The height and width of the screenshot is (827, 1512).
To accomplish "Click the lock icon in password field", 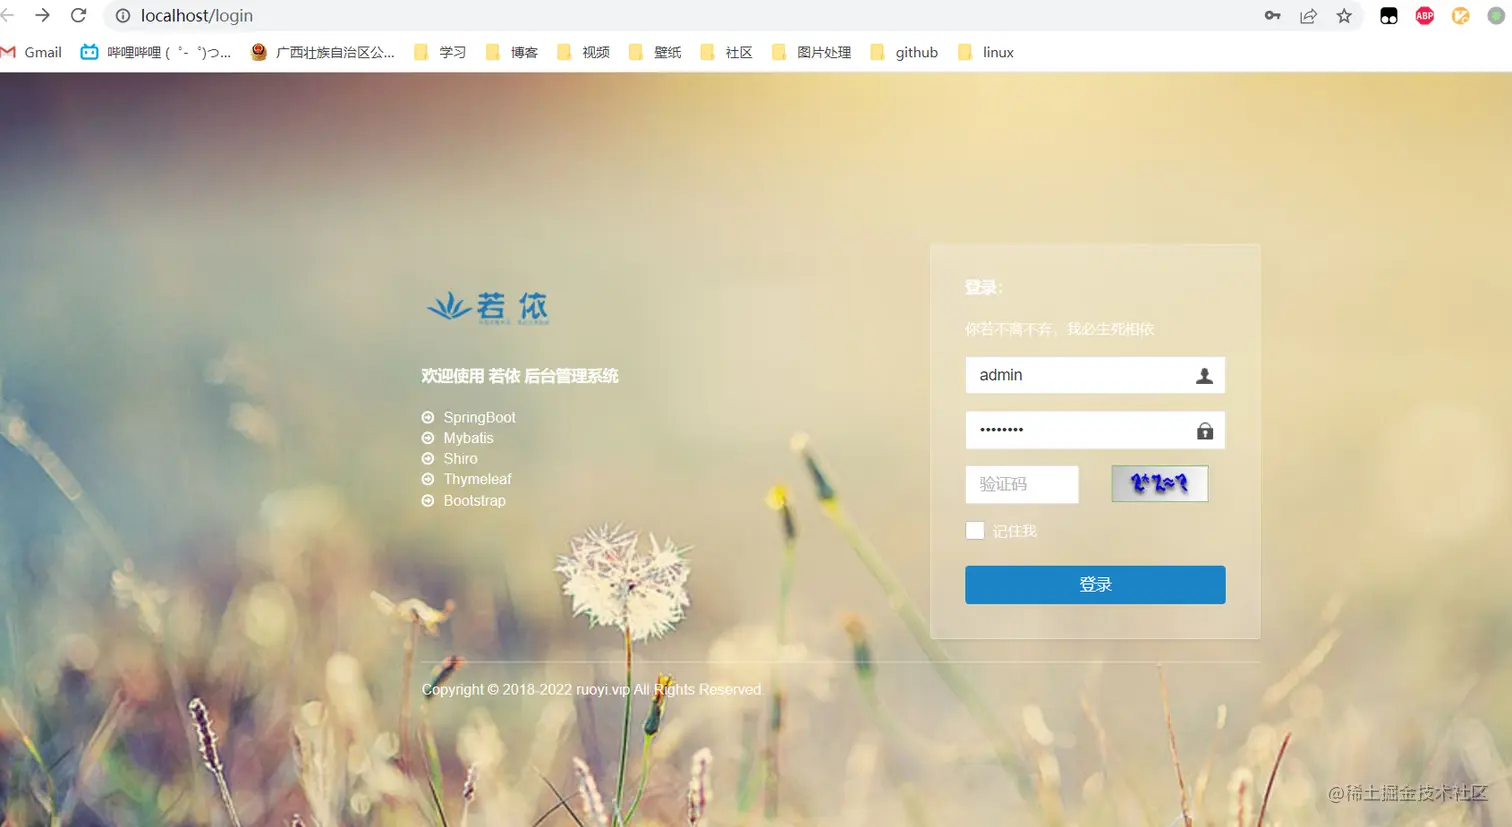I will coord(1205,431).
